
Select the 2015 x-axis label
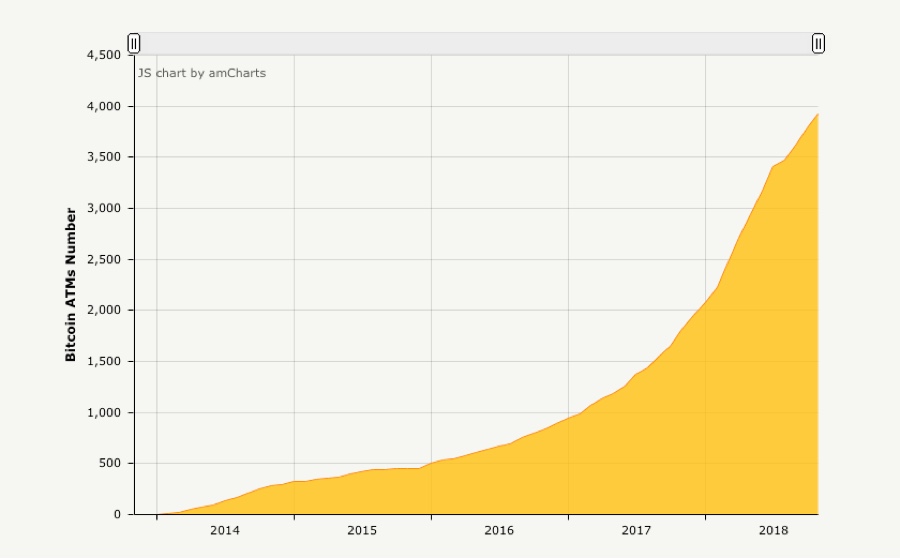pos(362,531)
